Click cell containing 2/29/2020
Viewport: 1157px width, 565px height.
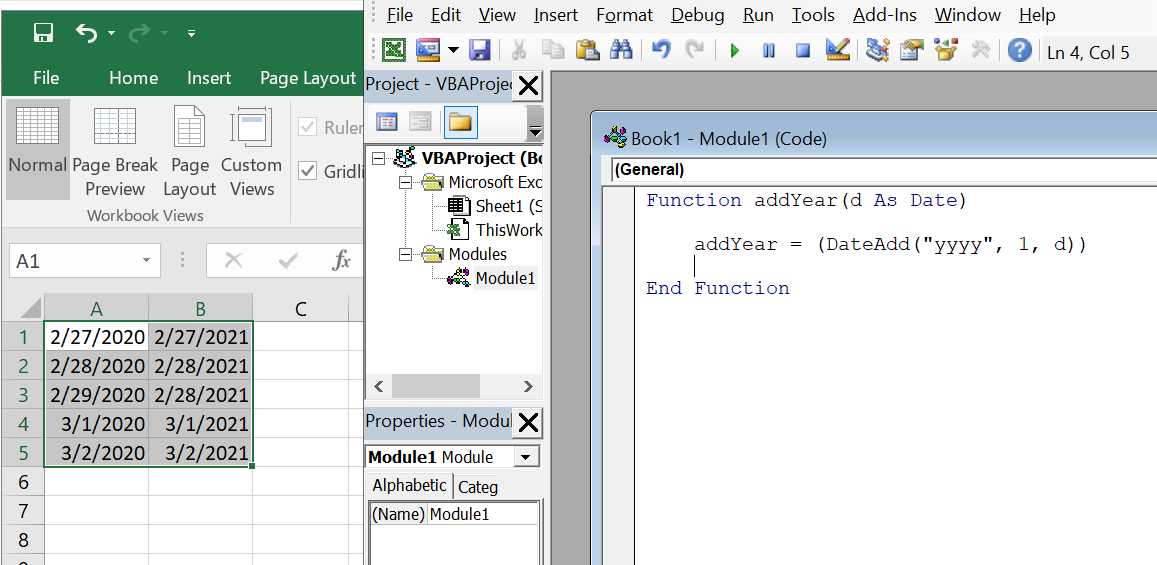(x=97, y=395)
